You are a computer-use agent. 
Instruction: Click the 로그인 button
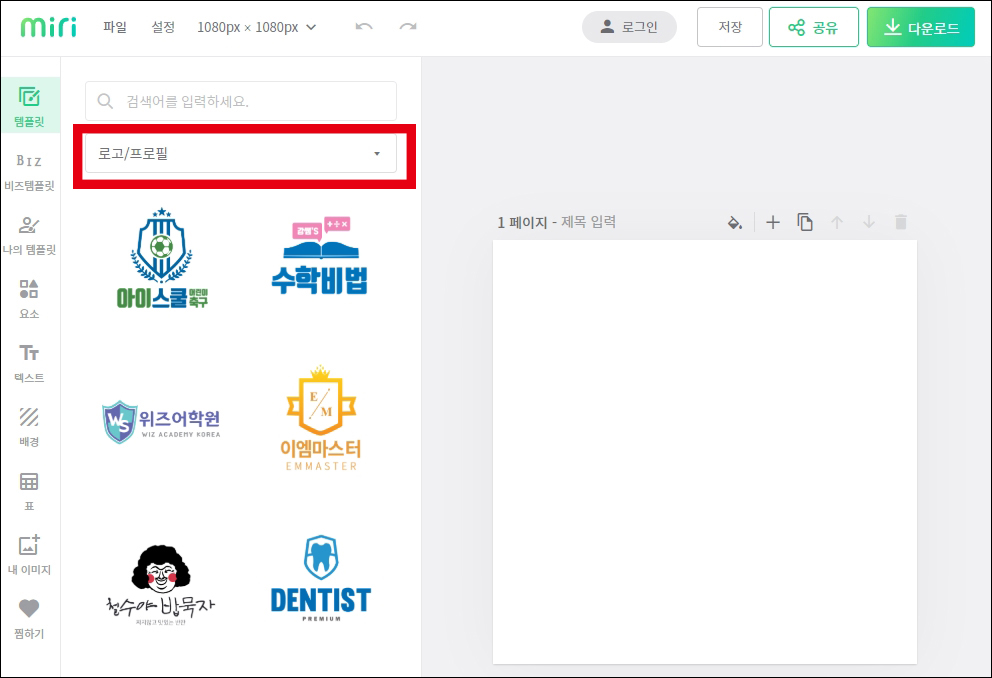click(629, 27)
